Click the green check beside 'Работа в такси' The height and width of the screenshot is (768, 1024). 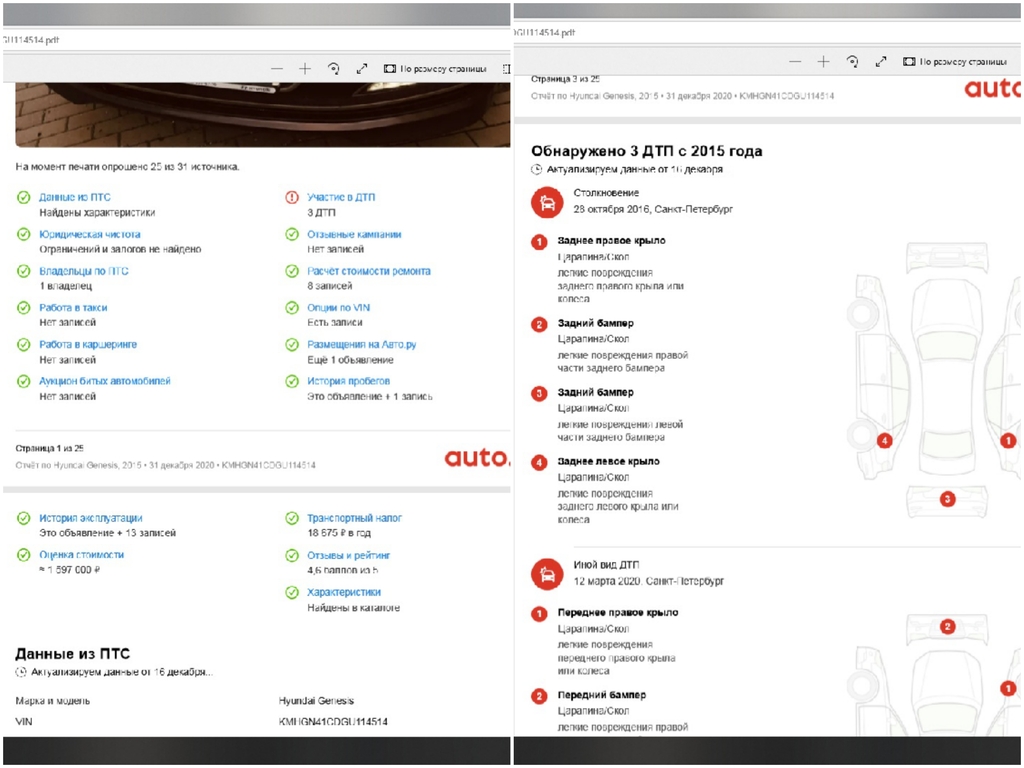[24, 308]
